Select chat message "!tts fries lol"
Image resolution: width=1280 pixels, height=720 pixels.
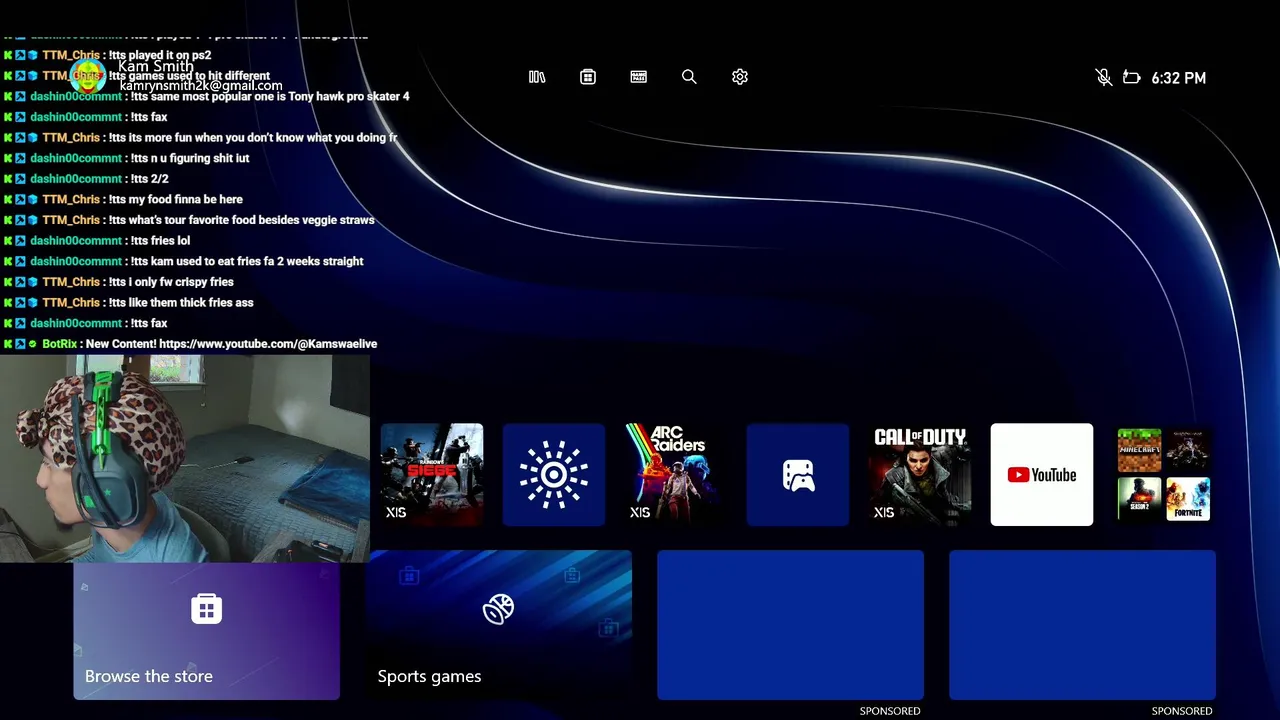pos(160,241)
